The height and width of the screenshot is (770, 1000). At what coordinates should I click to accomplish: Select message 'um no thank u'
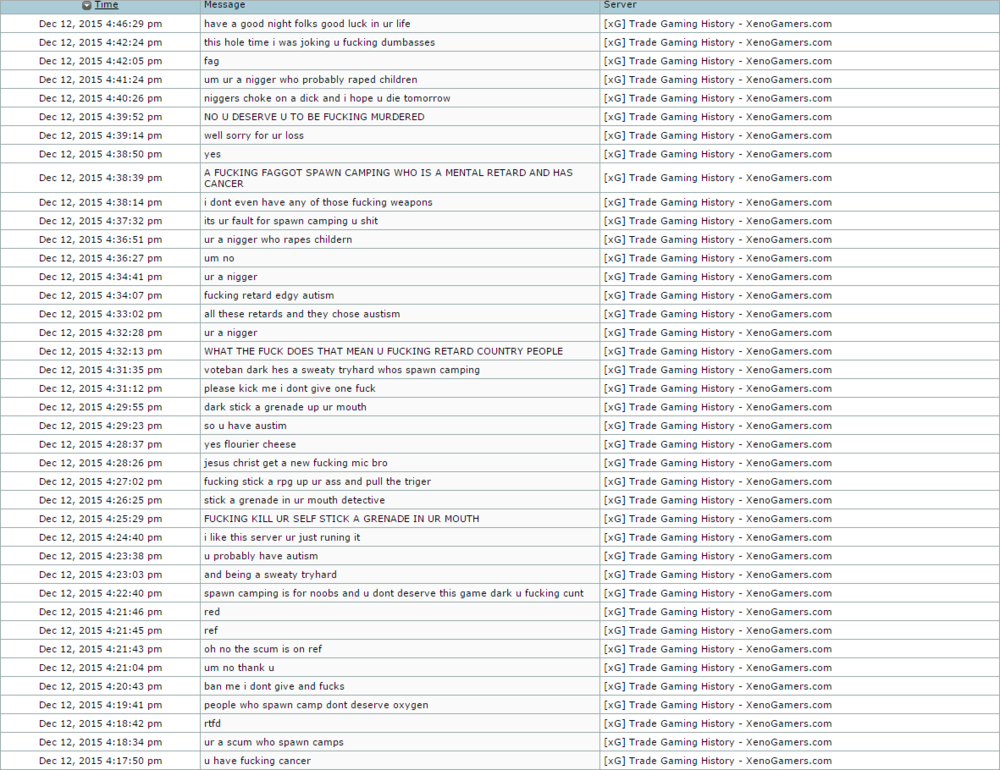(239, 668)
